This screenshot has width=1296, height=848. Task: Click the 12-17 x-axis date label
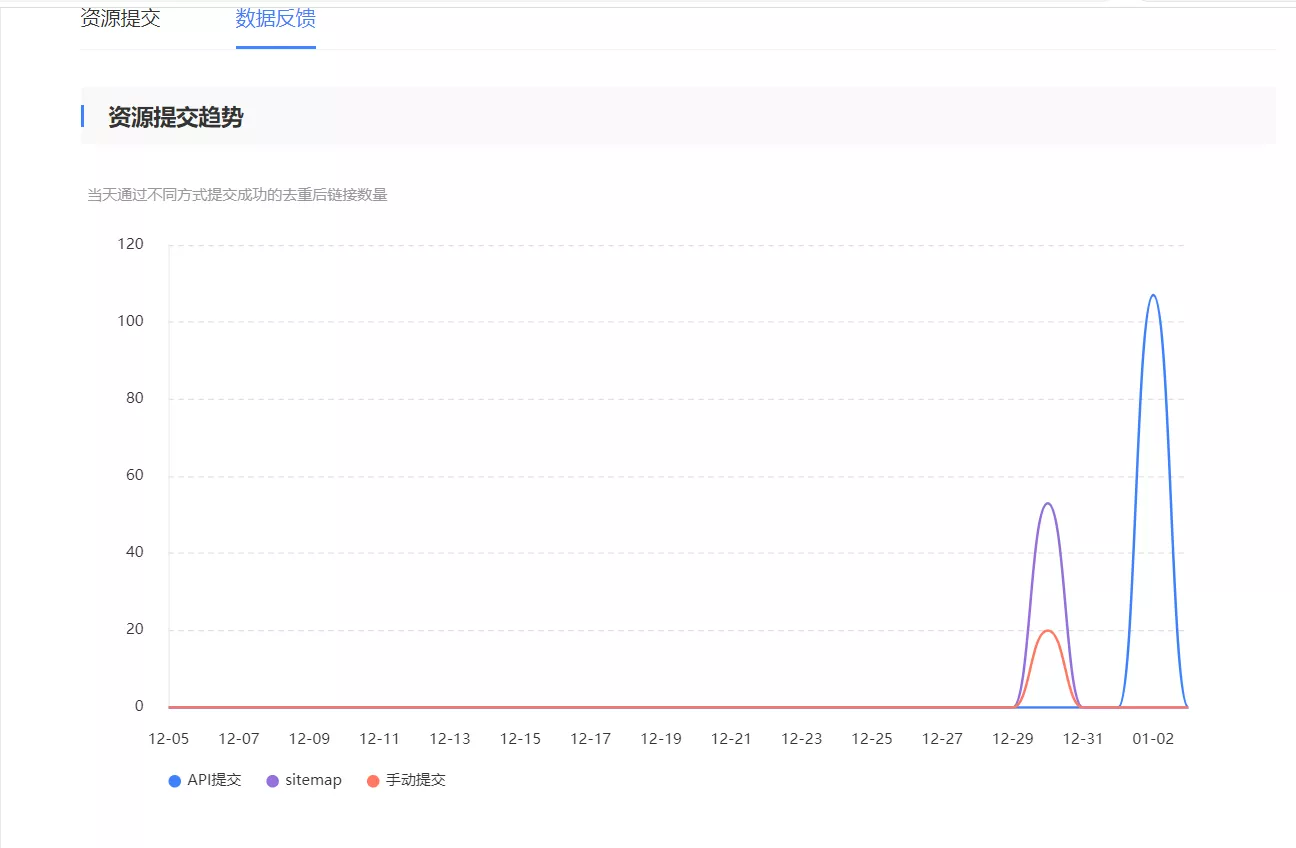(590, 739)
